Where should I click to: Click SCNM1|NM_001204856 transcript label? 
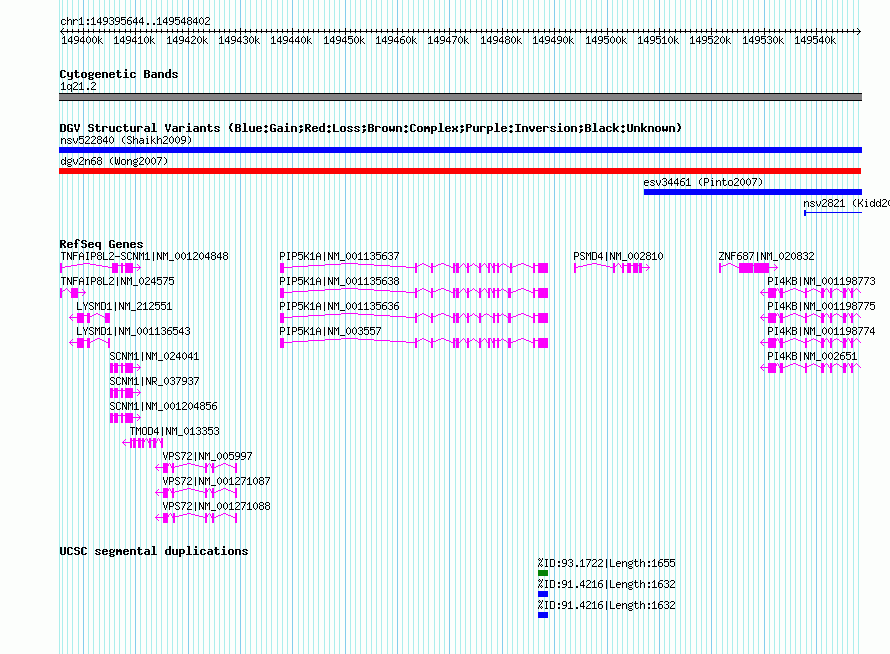point(163,406)
